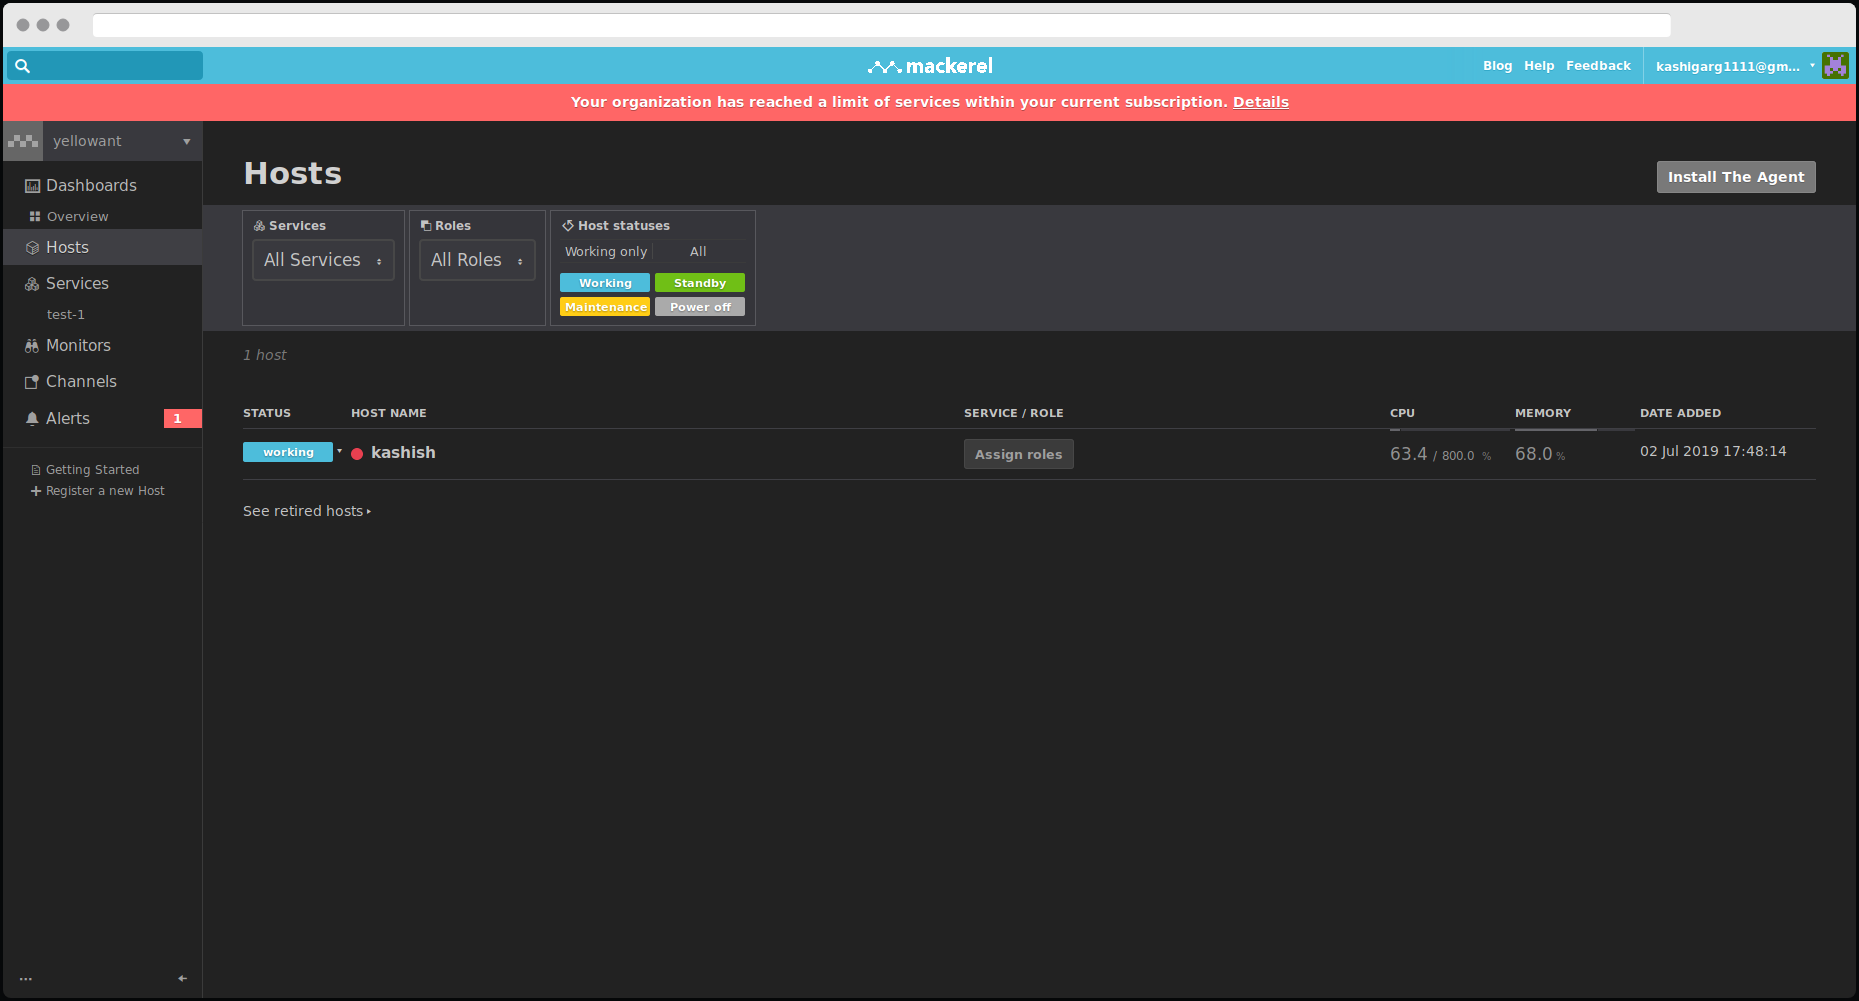
Task: Open Services in the sidebar
Action: 77,283
